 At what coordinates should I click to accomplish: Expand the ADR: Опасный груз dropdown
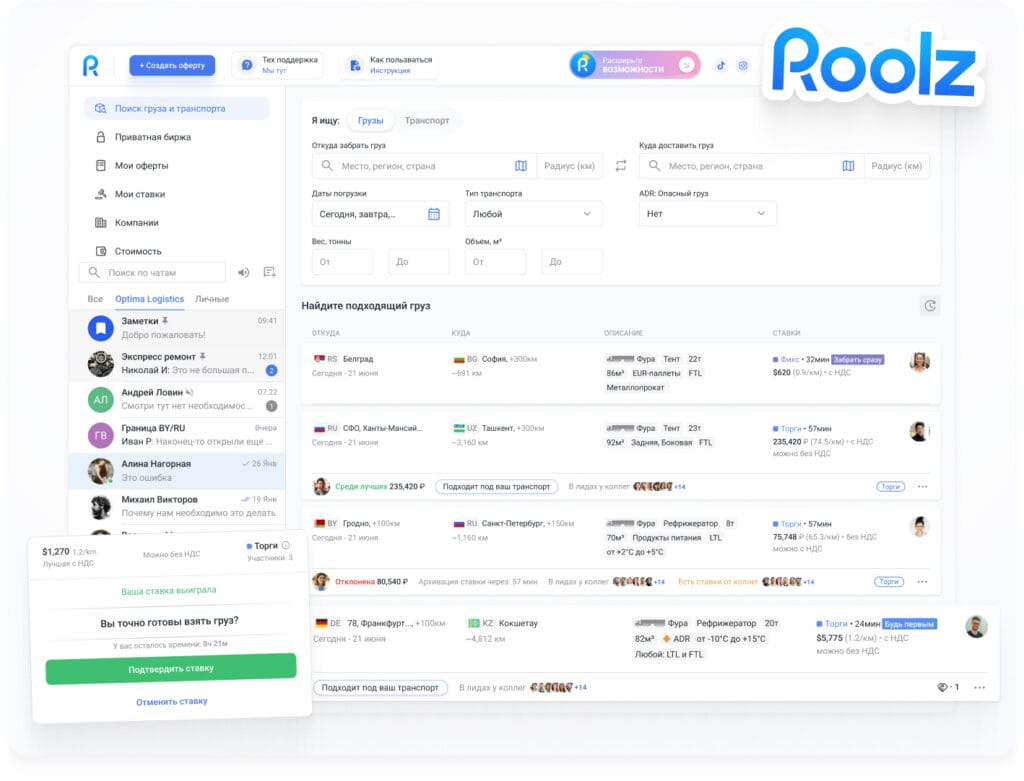[x=708, y=213]
